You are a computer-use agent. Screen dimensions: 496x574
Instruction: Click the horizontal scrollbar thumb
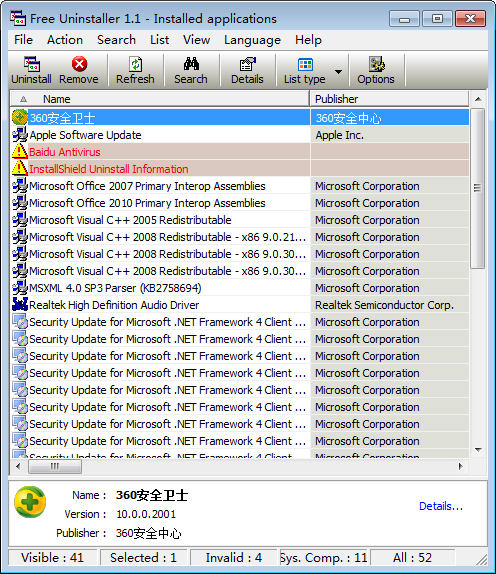pos(55,466)
